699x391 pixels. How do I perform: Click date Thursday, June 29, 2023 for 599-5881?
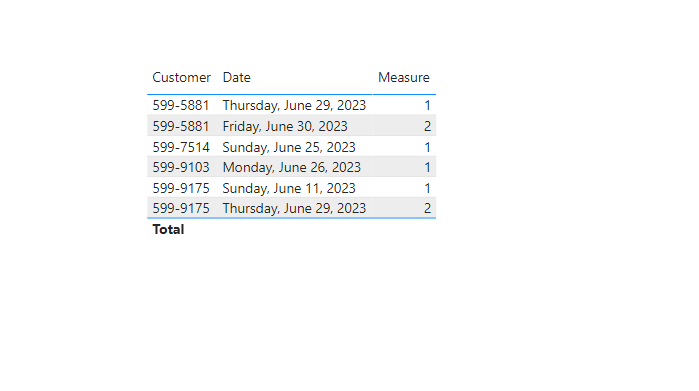(294, 105)
